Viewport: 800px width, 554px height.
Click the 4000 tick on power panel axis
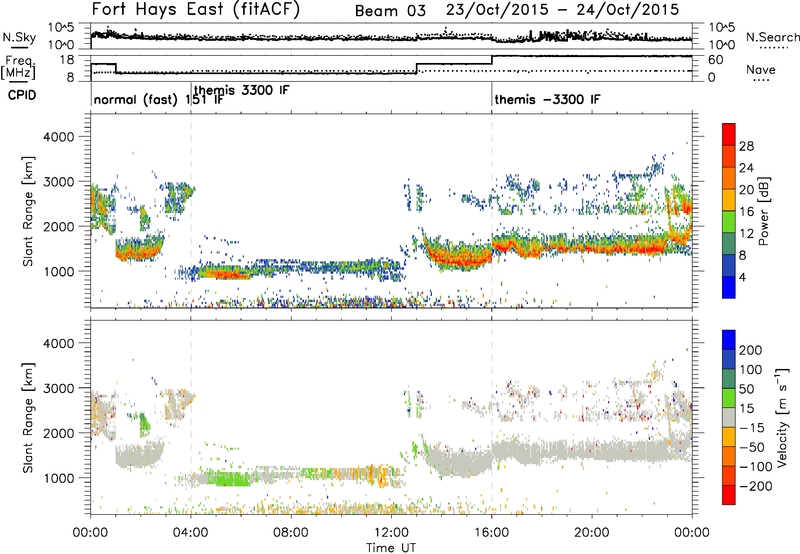(x=58, y=137)
